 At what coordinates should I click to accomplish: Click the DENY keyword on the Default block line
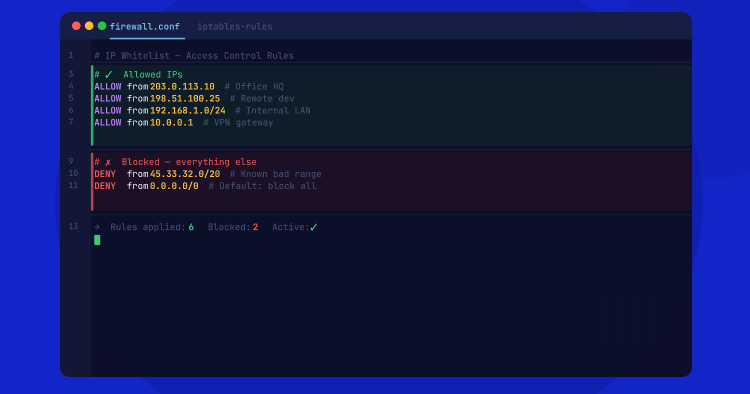tap(105, 186)
